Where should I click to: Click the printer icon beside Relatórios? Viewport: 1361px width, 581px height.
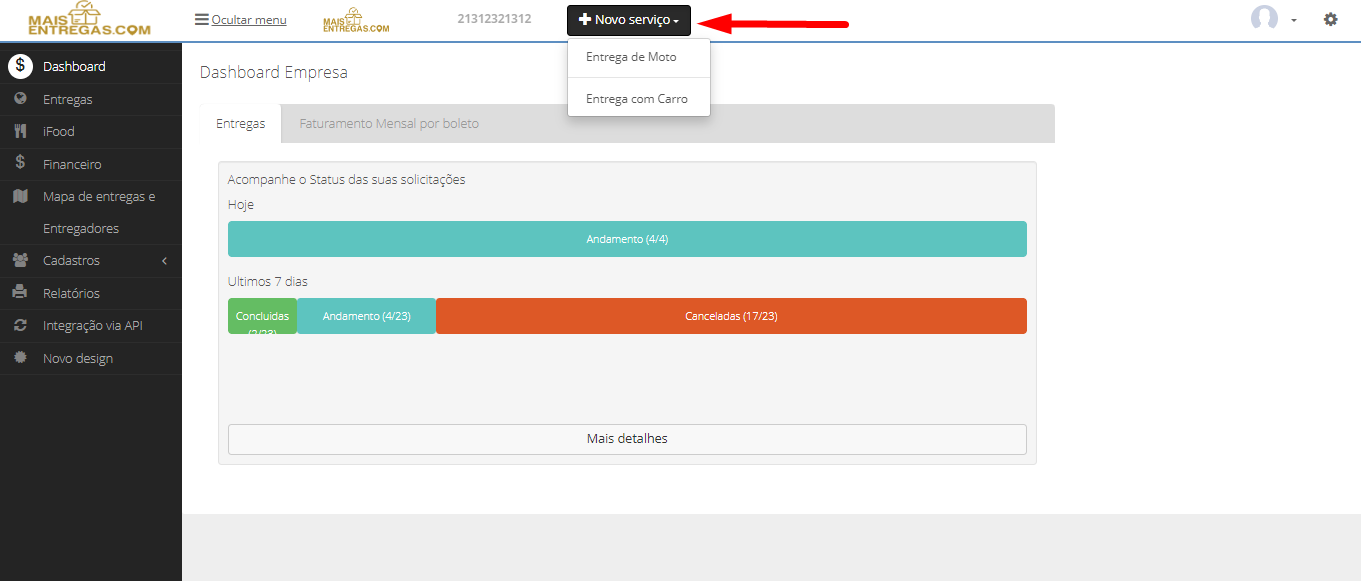[20, 293]
